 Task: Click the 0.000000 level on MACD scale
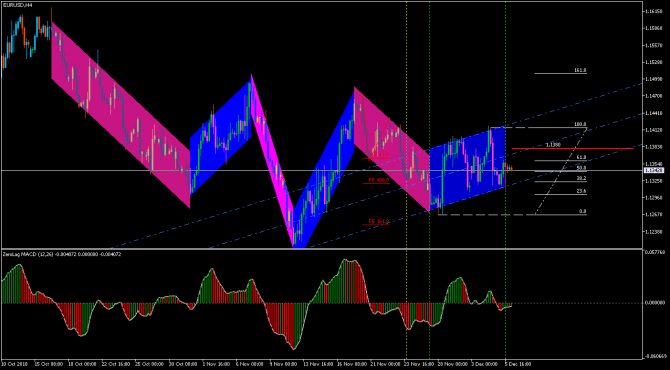[655, 303]
